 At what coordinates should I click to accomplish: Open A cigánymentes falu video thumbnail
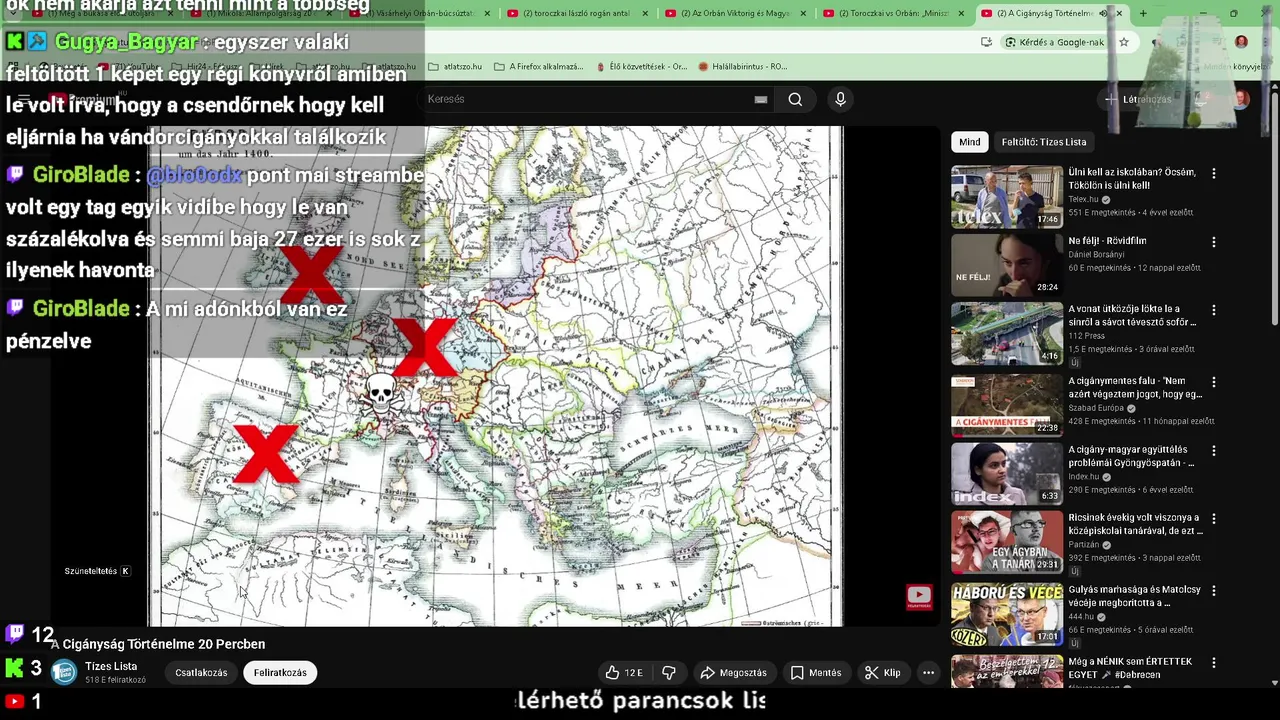click(1006, 405)
